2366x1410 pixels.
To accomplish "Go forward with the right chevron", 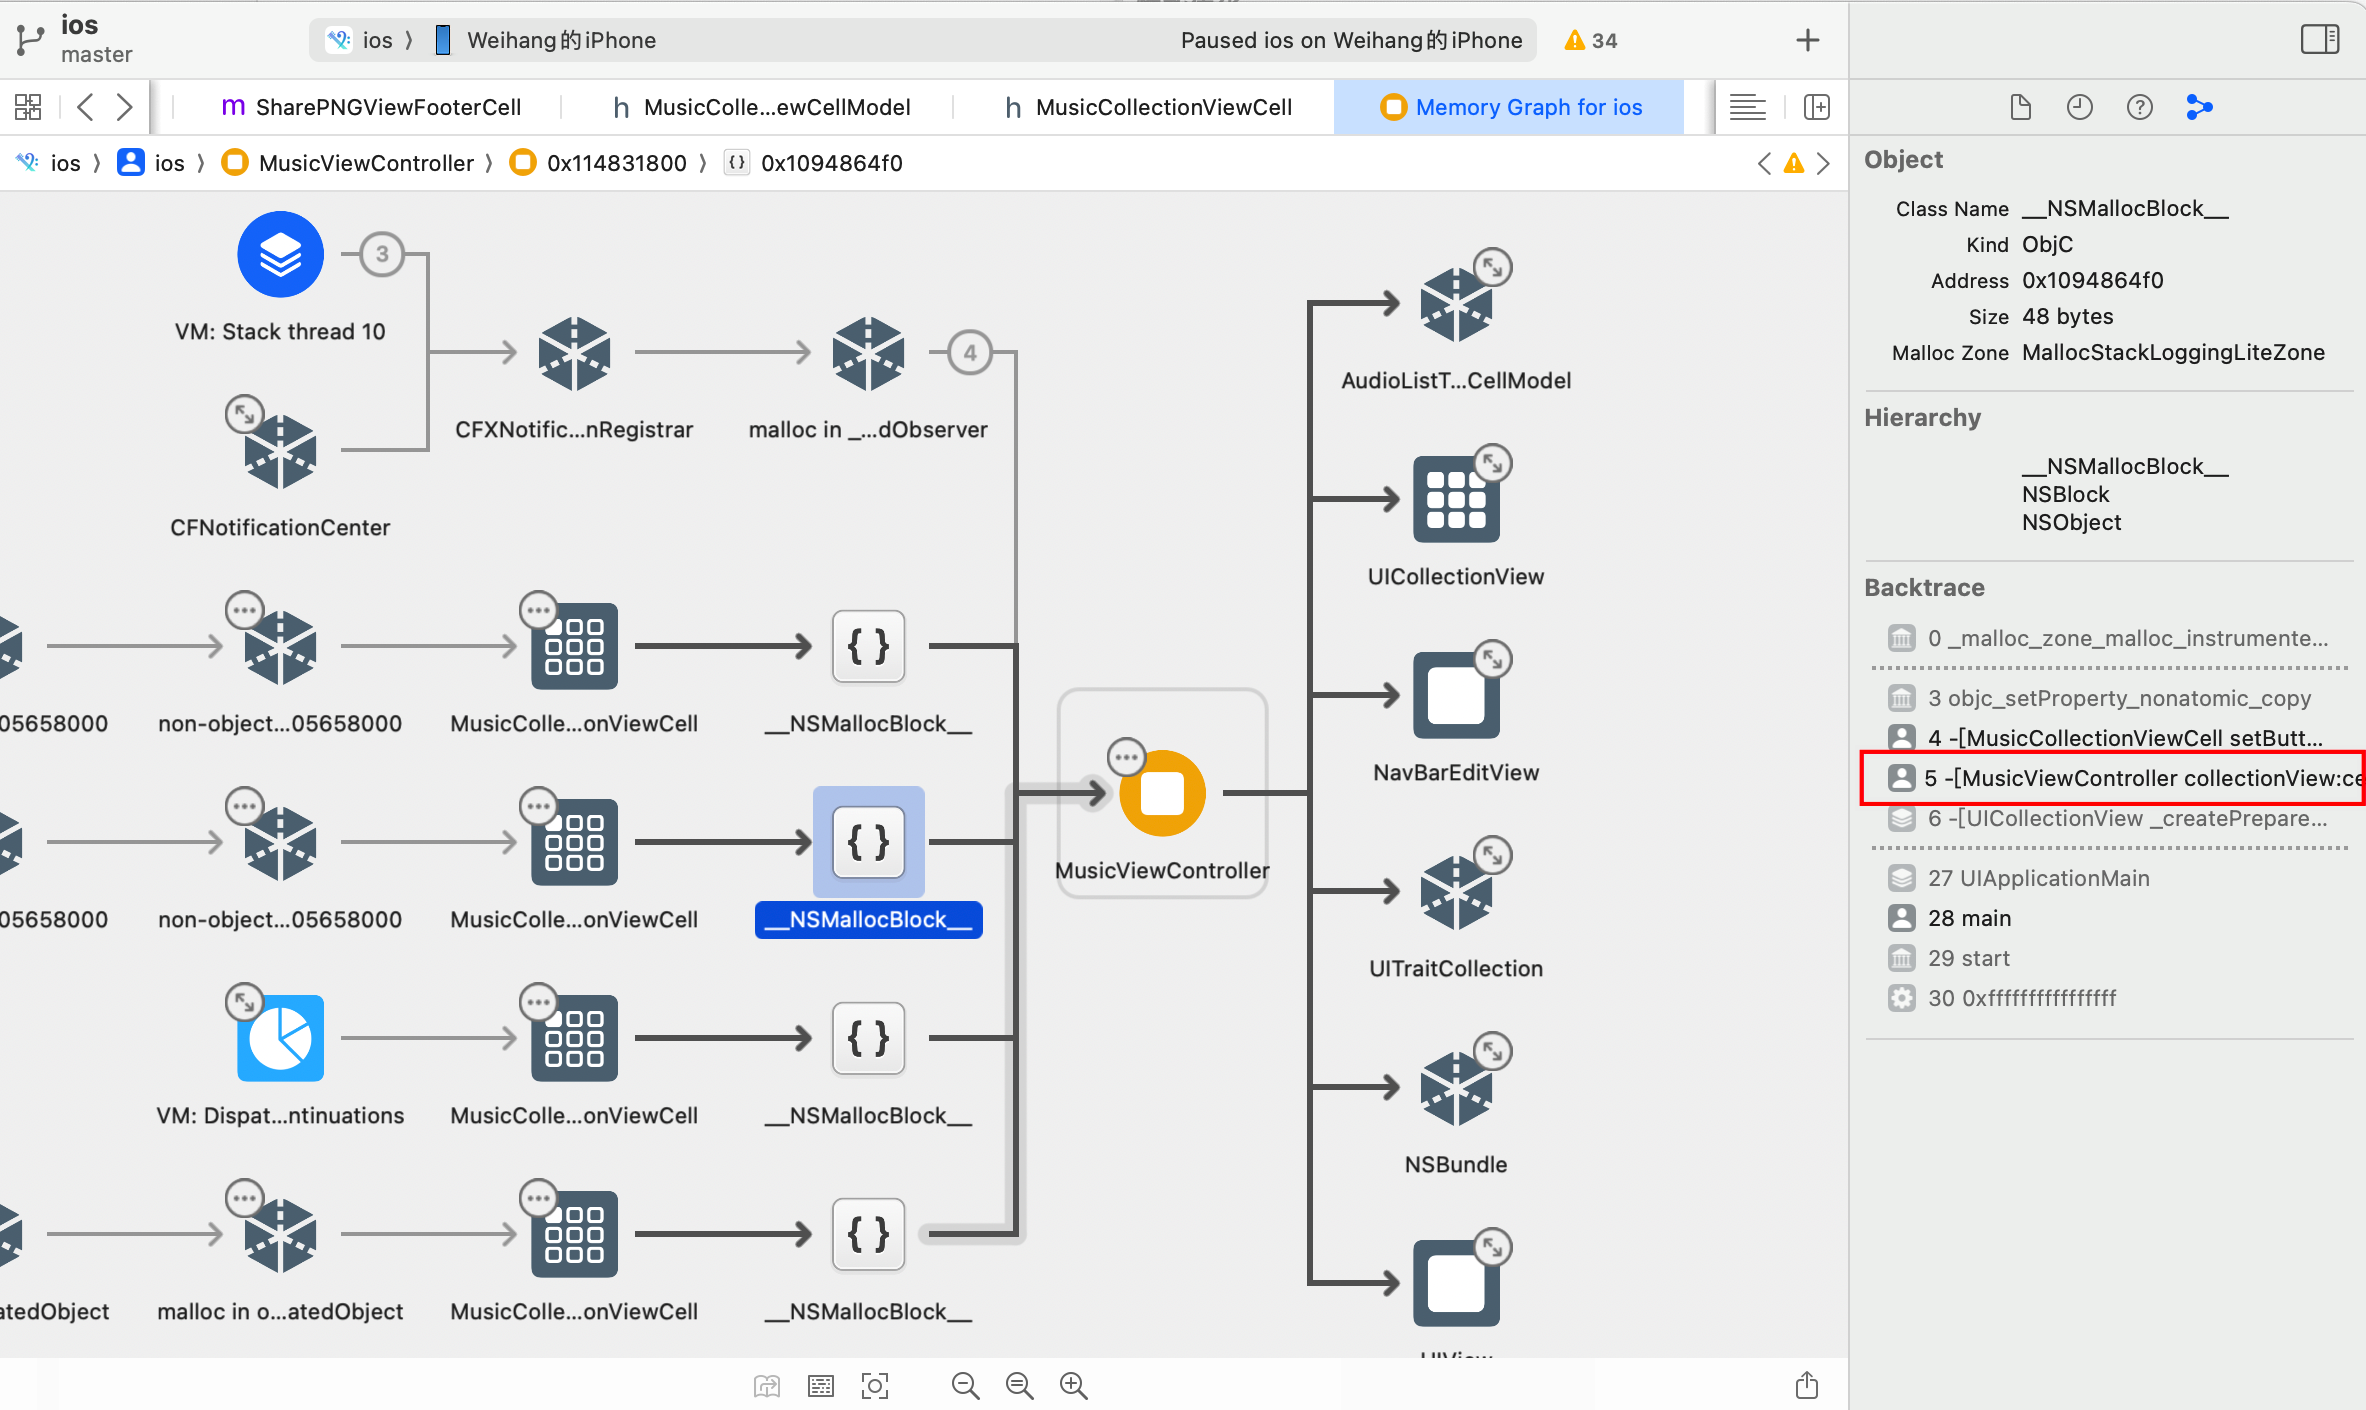I will tap(124, 107).
